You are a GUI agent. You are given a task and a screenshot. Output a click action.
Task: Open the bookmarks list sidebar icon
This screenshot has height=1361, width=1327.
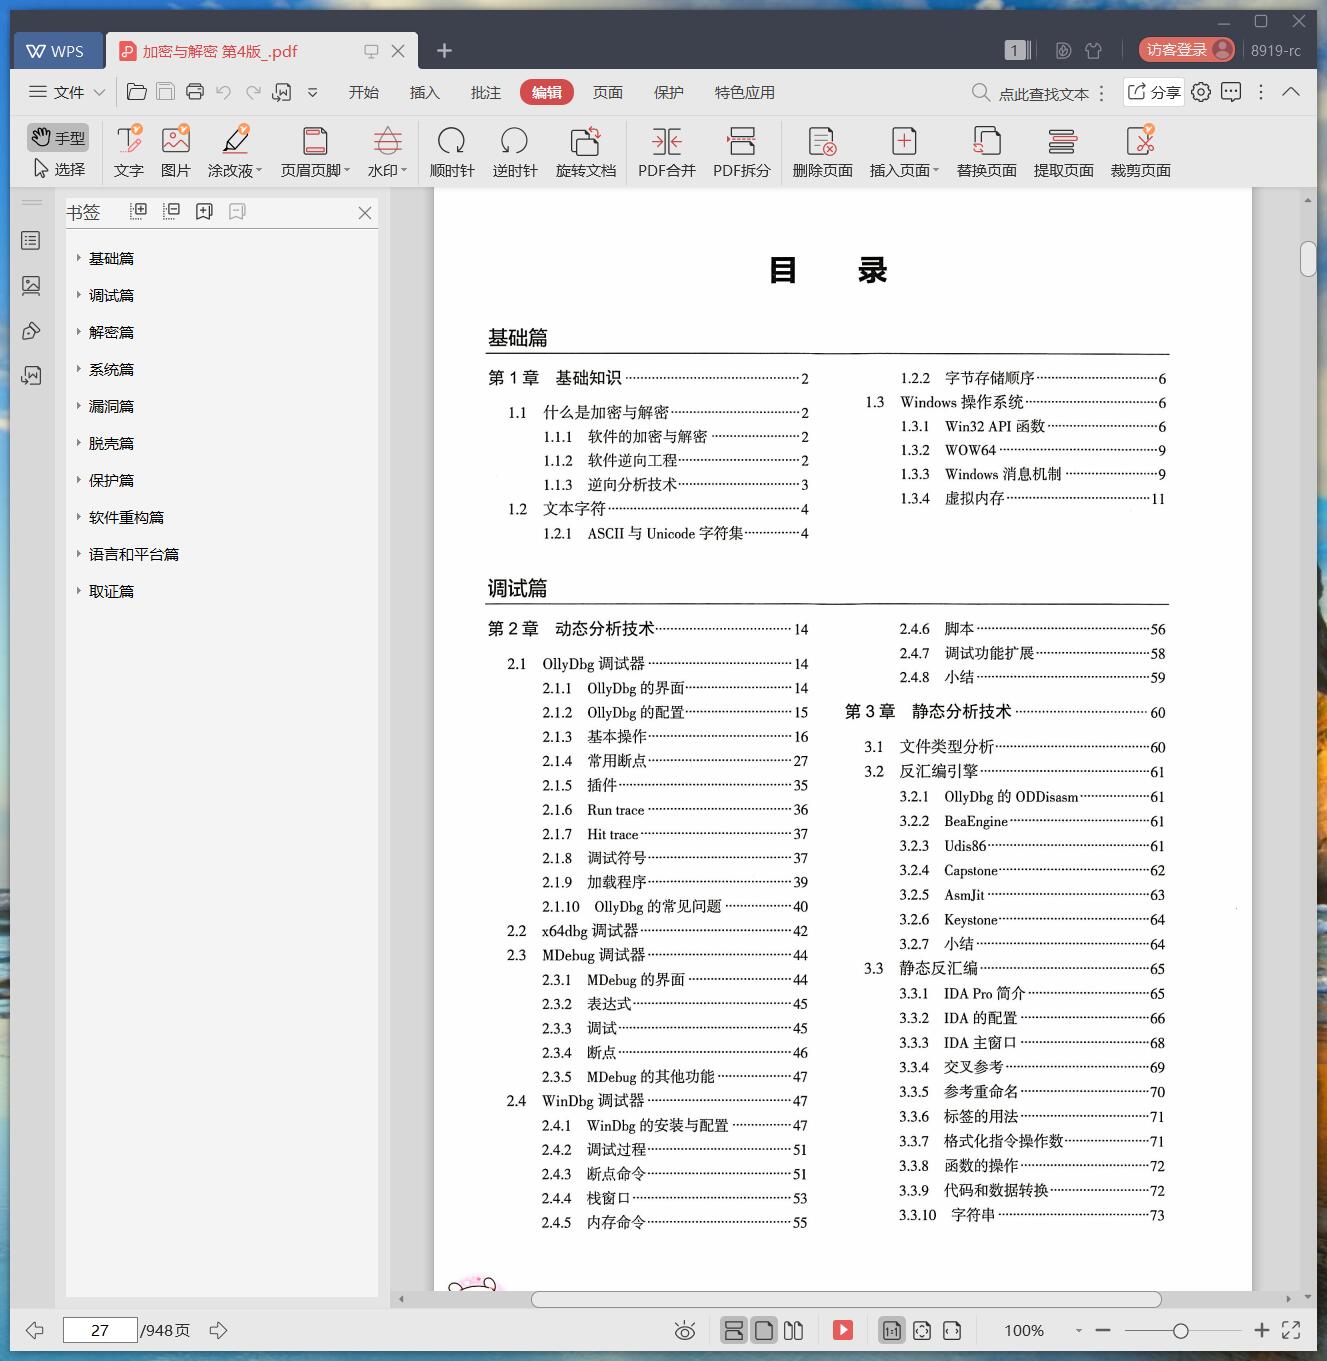[31, 240]
